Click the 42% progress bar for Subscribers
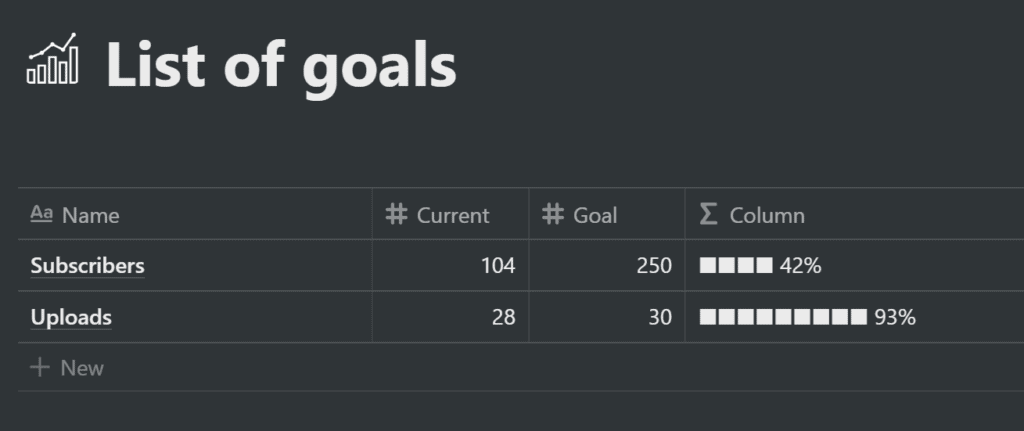The image size is (1024, 431). point(760,266)
